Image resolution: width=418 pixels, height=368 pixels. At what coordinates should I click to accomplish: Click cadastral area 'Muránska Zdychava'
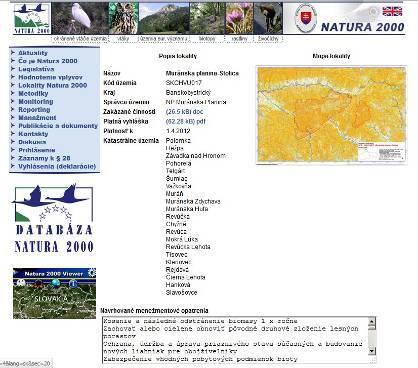tap(193, 201)
